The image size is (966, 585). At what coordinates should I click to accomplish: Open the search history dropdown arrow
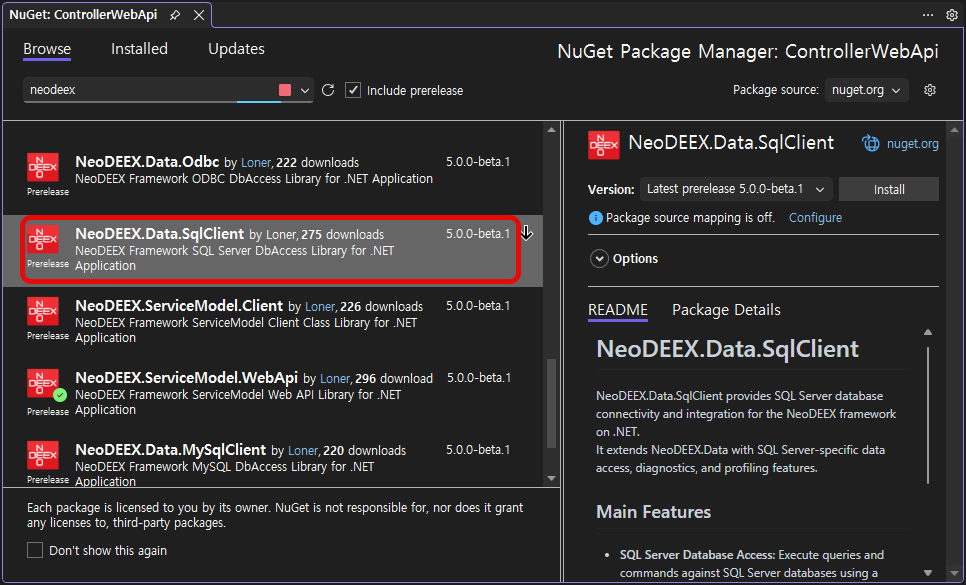[x=305, y=90]
